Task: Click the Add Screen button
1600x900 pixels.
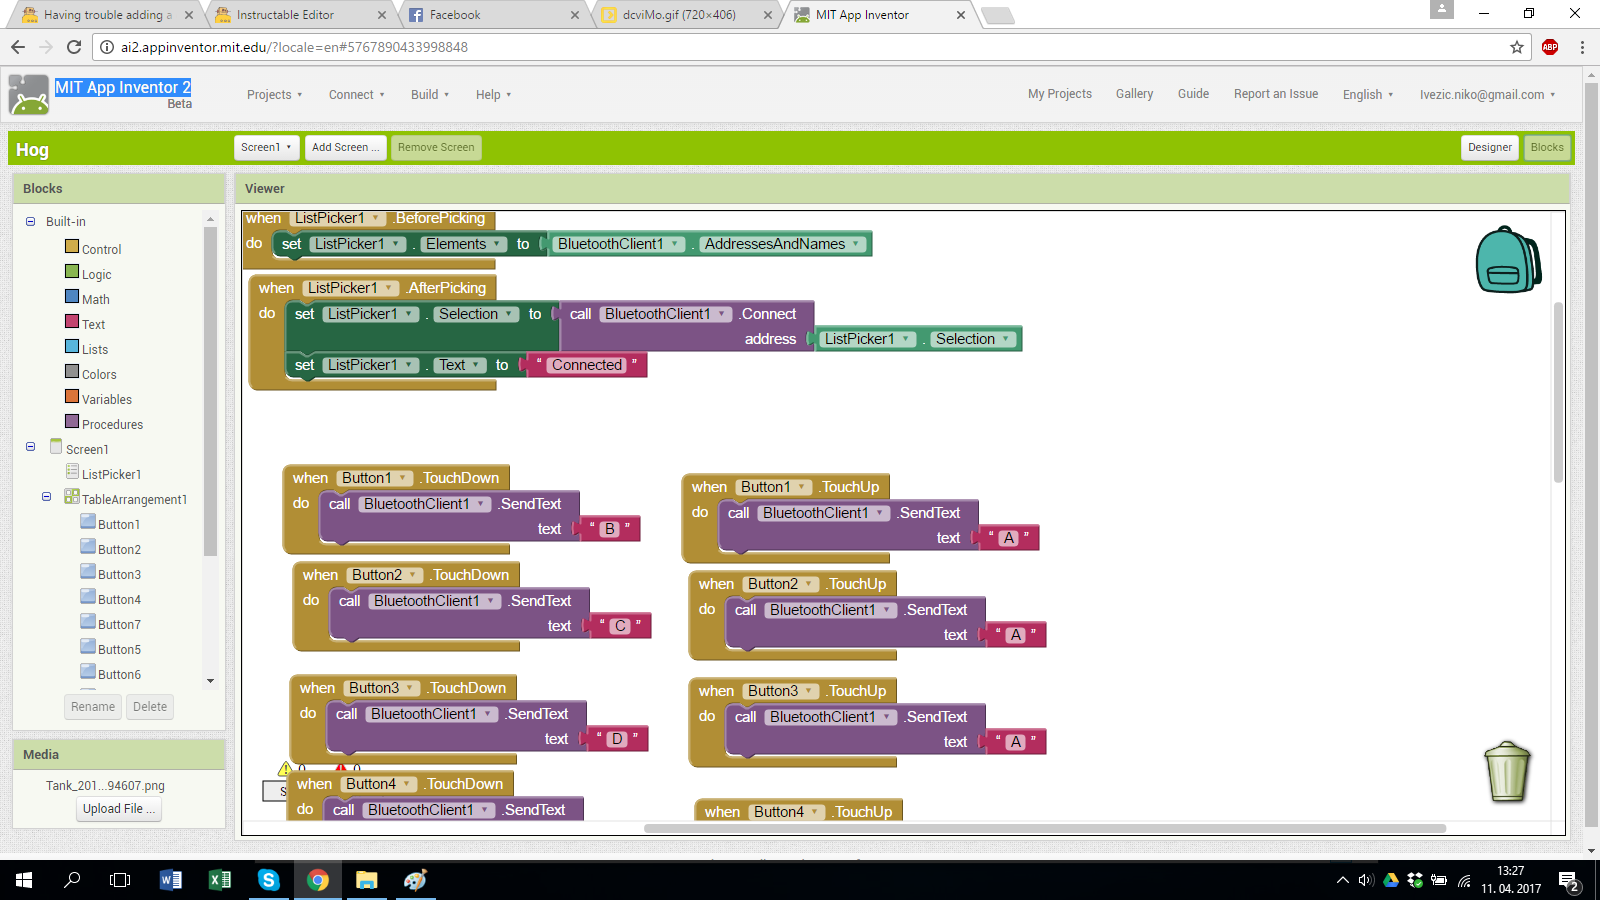Action: click(345, 147)
